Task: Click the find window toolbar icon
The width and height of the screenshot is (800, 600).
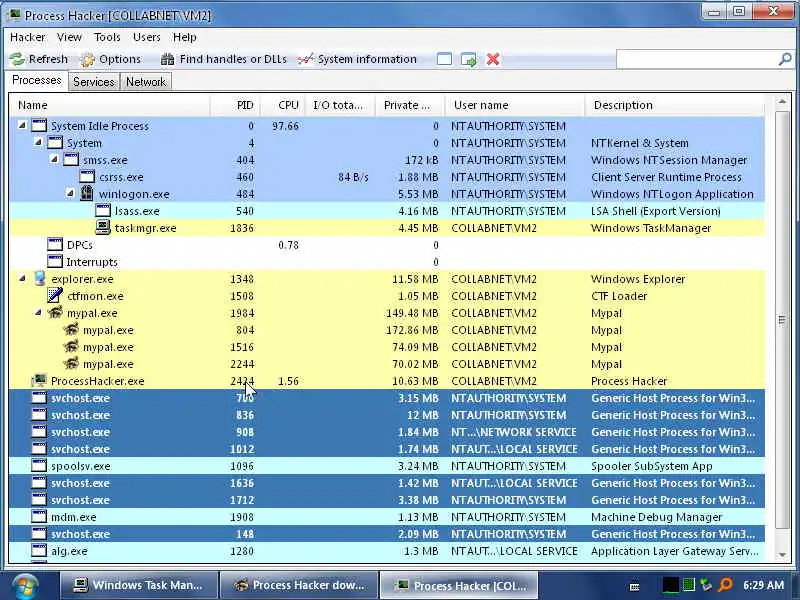Action: [x=444, y=59]
